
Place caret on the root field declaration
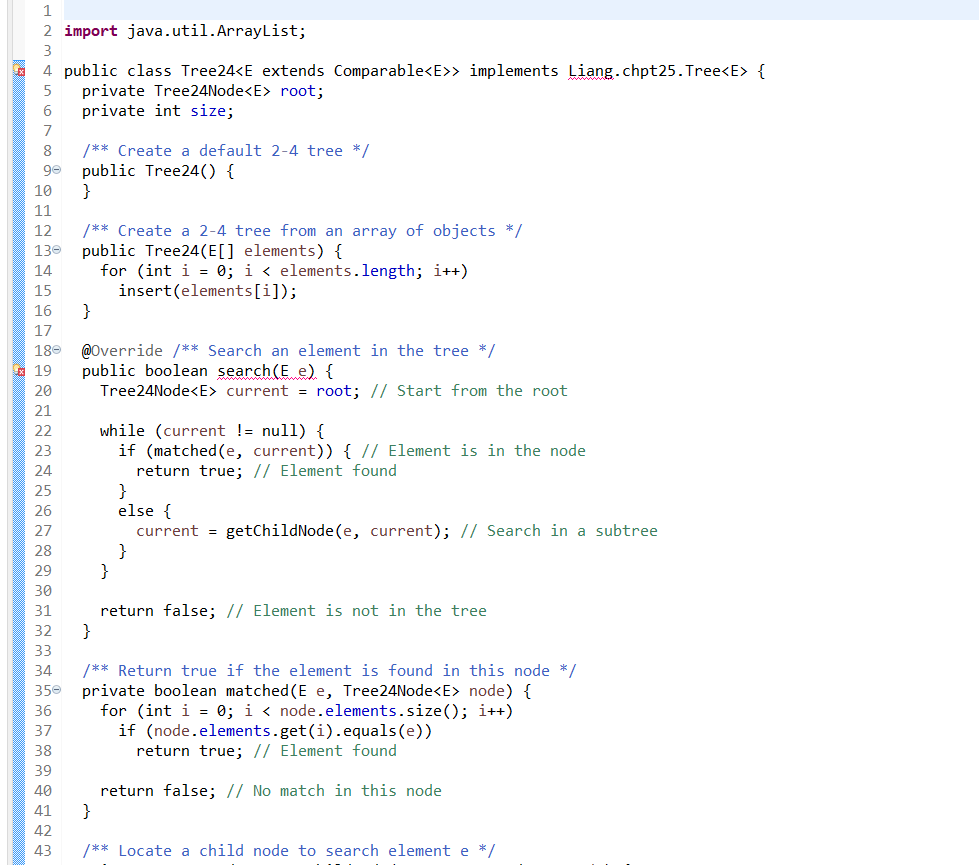pos(297,90)
